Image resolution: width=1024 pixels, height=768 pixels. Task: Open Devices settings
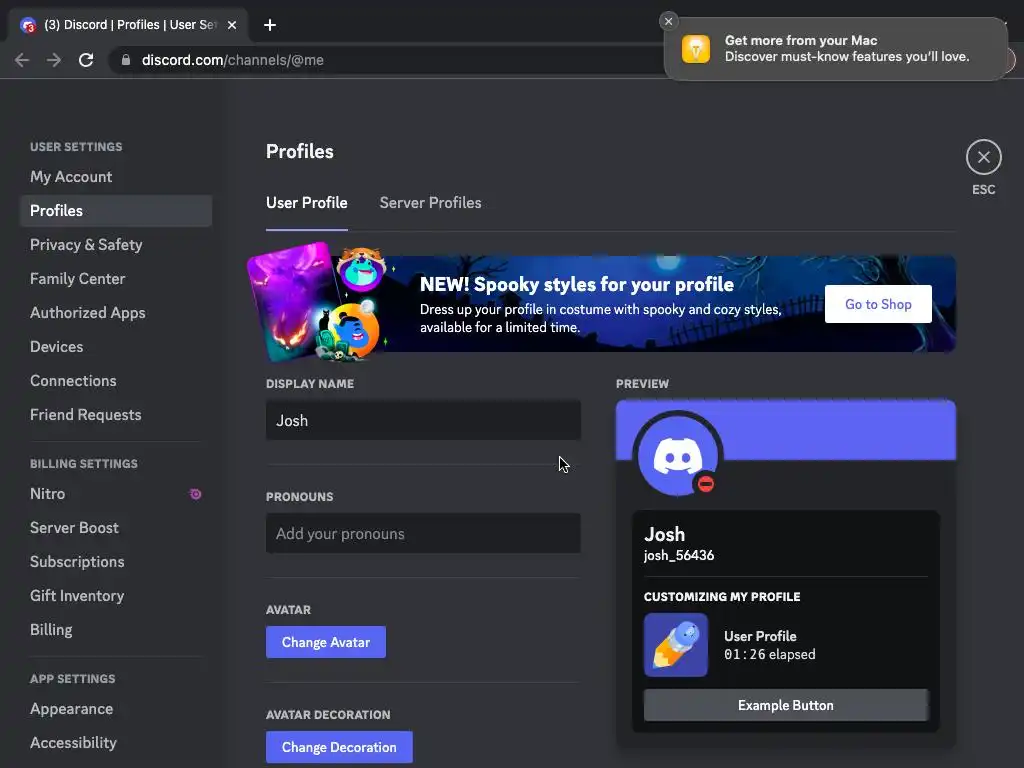coord(116,347)
